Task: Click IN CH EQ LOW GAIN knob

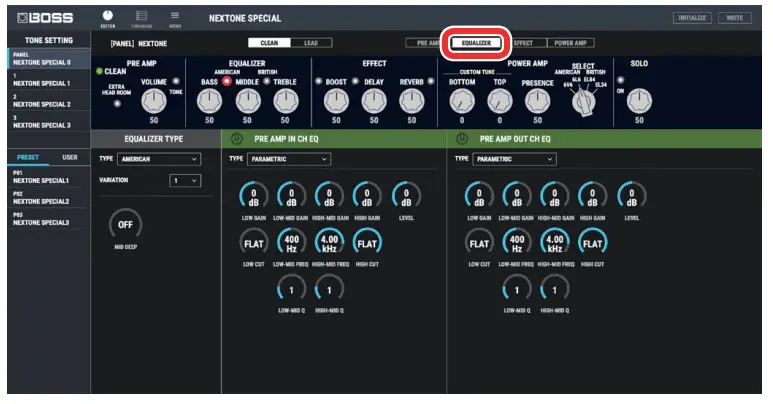Action: click(254, 197)
